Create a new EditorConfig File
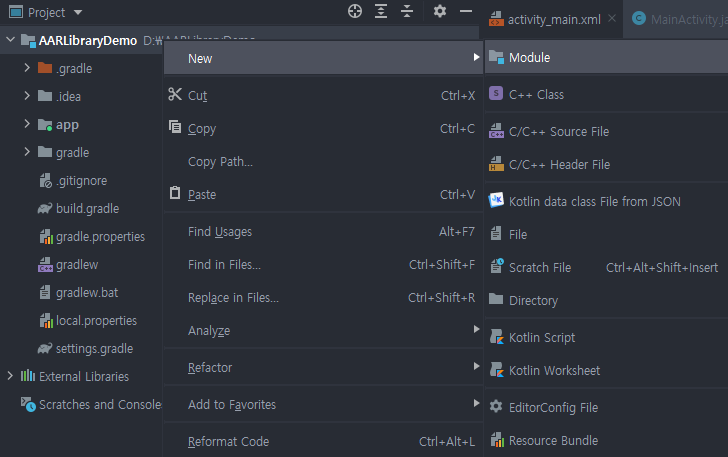This screenshot has width=728, height=457. coord(606,407)
